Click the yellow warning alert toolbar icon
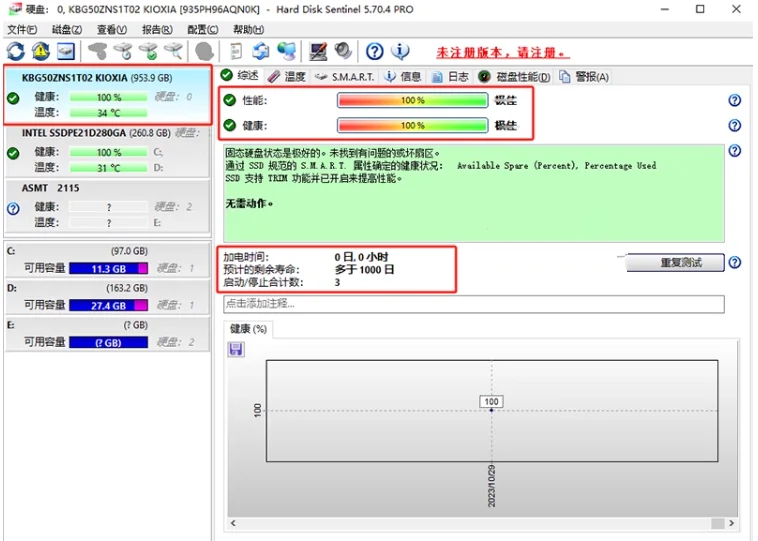758x541 pixels. pyautogui.click(x=40, y=51)
